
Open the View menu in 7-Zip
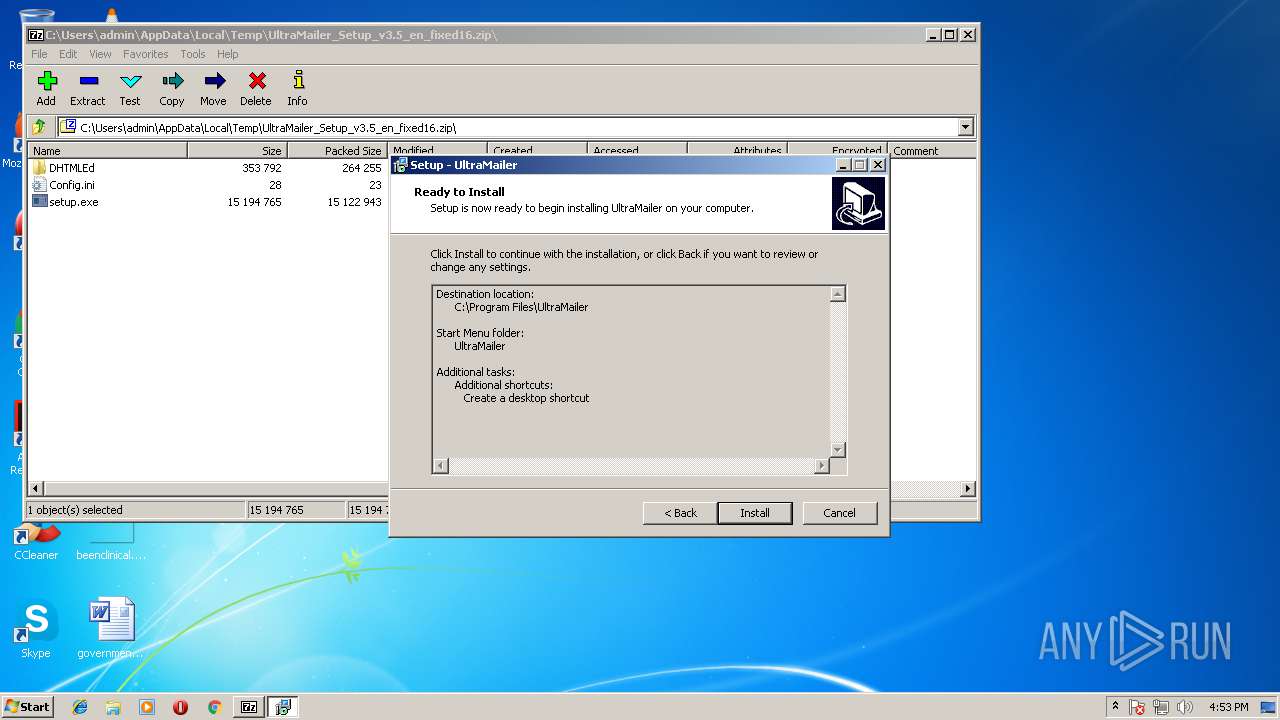coord(101,54)
